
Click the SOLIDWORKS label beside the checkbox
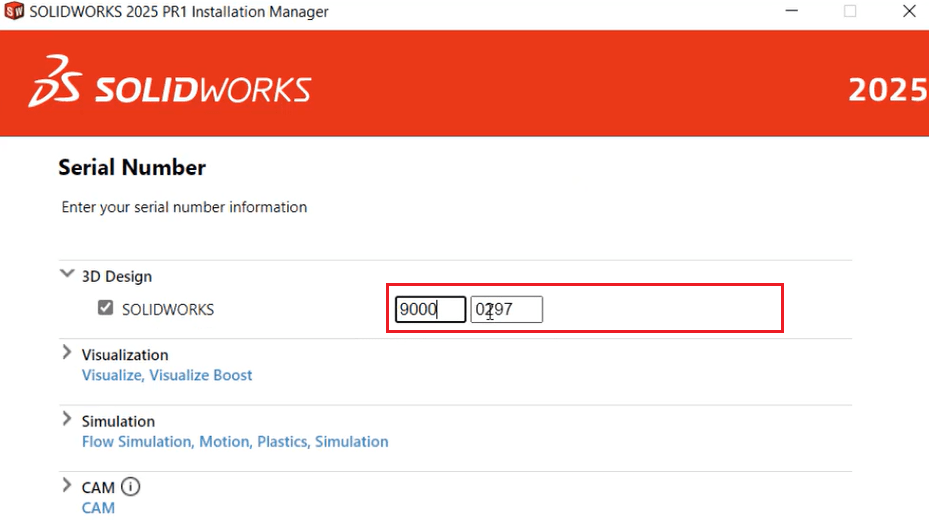(168, 310)
